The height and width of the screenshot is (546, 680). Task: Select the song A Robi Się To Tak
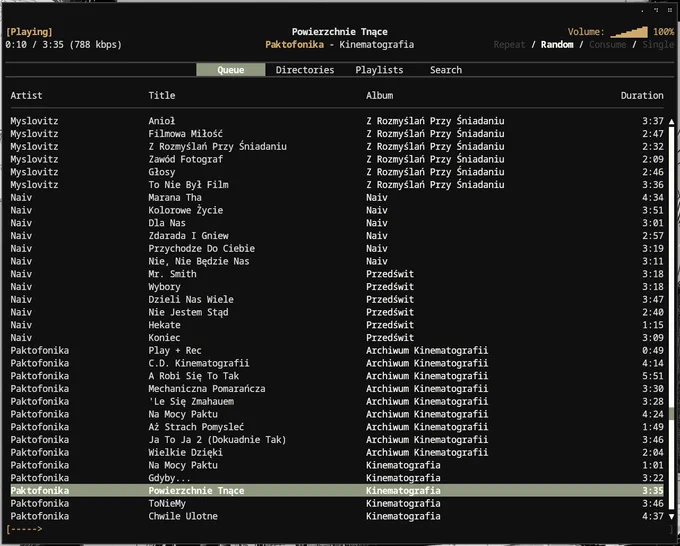tap(337, 376)
